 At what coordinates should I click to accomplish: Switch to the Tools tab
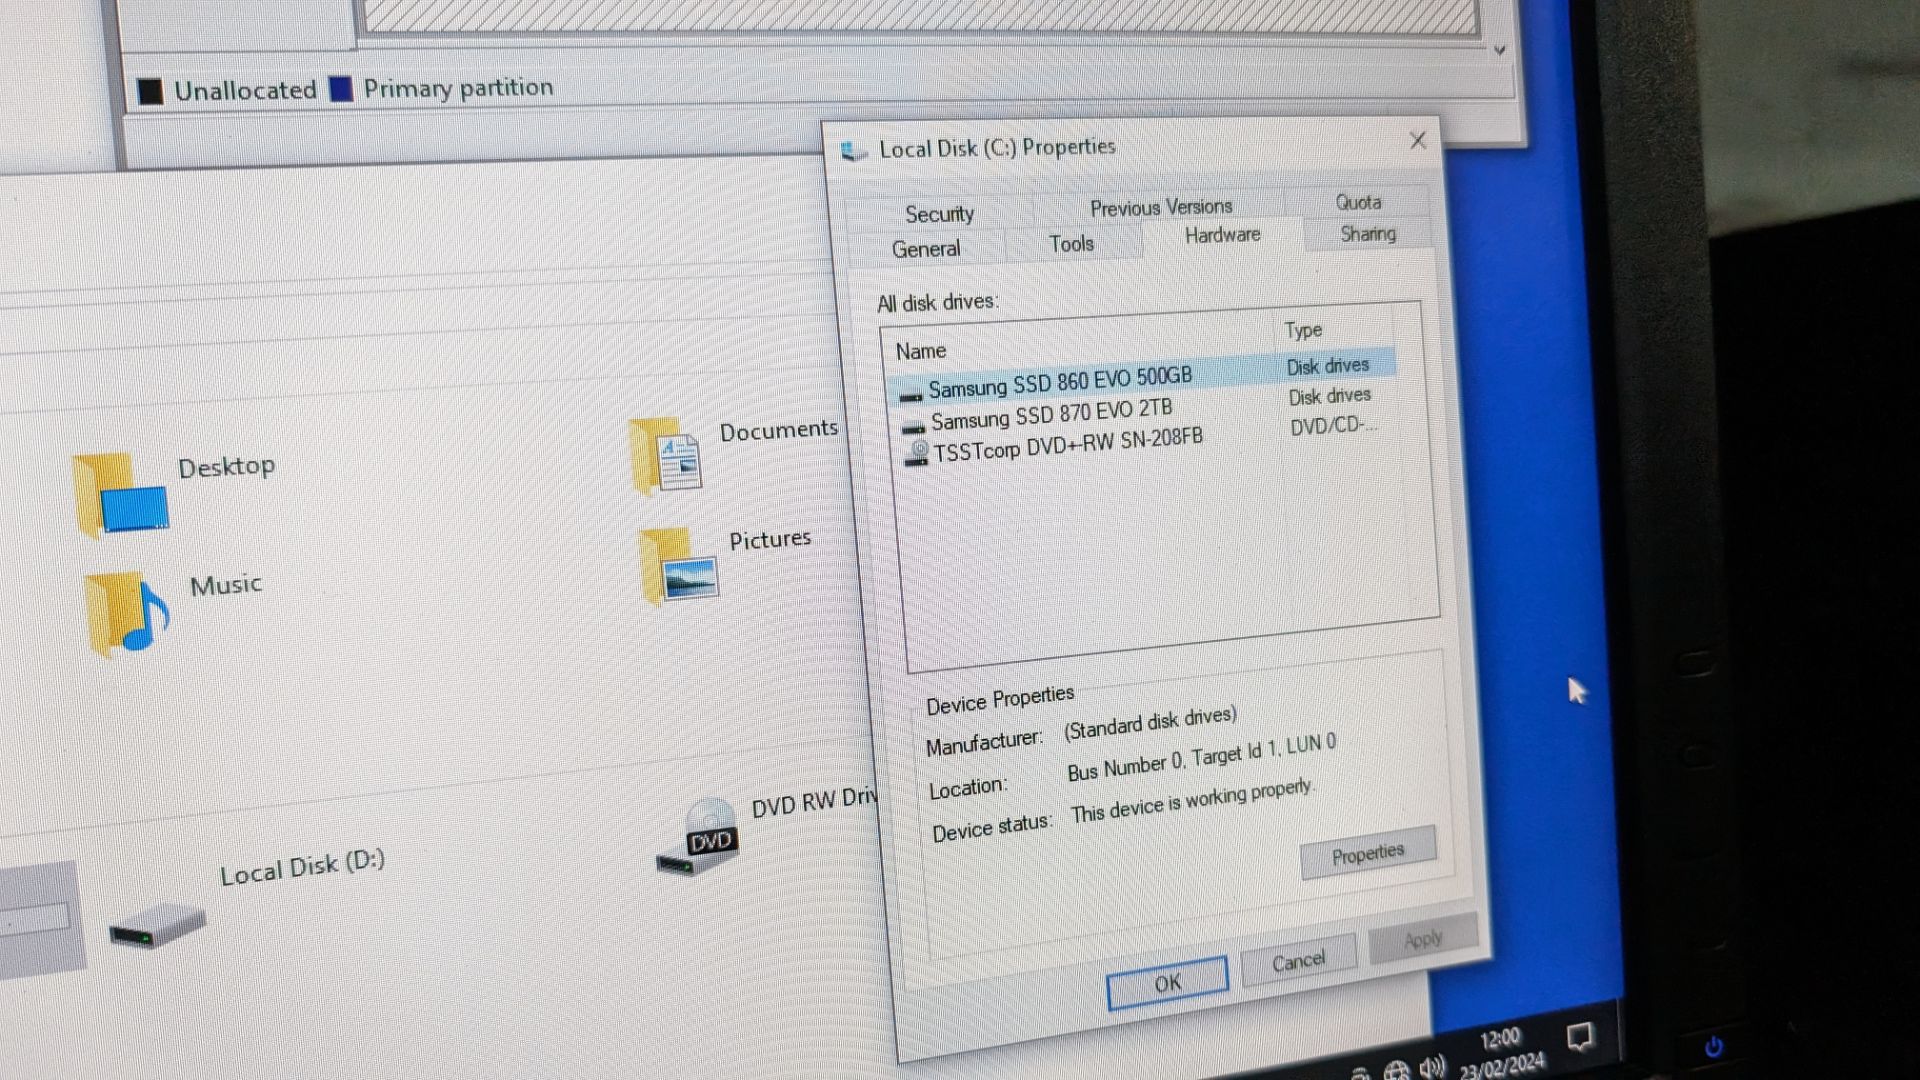[x=1071, y=243]
